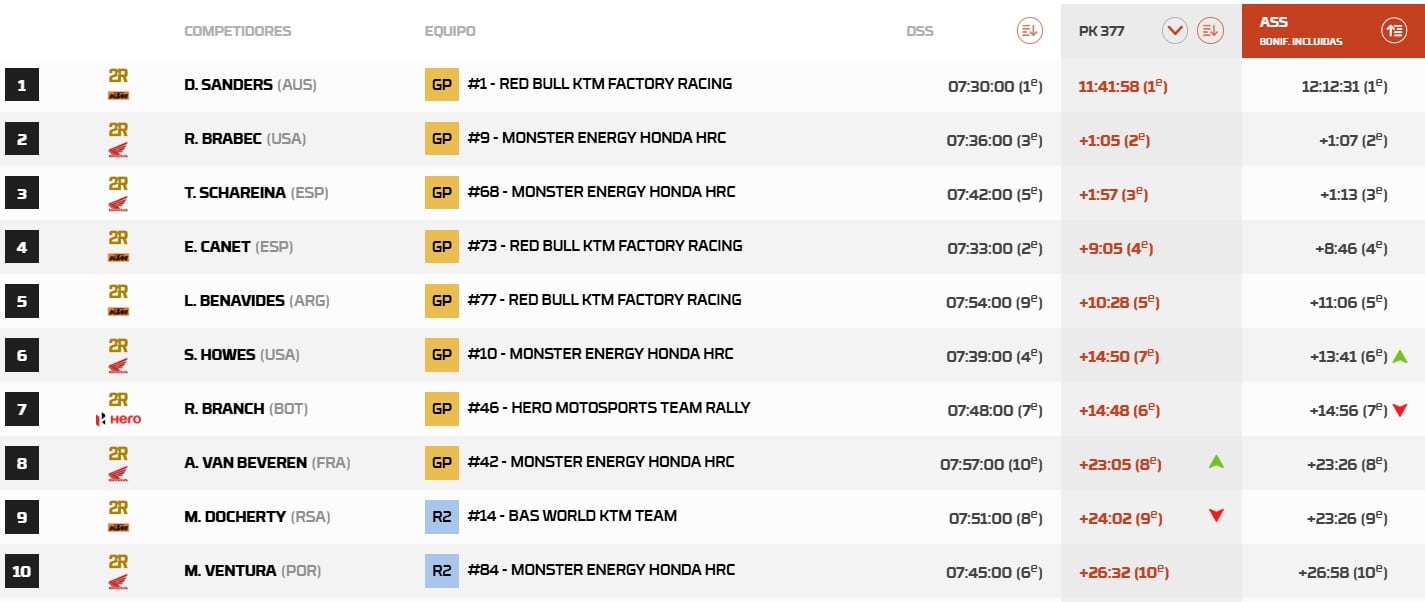This screenshot has height=602, width=1425.
Task: Click the Hero logo beside R. Branch
Action: (x=118, y=420)
